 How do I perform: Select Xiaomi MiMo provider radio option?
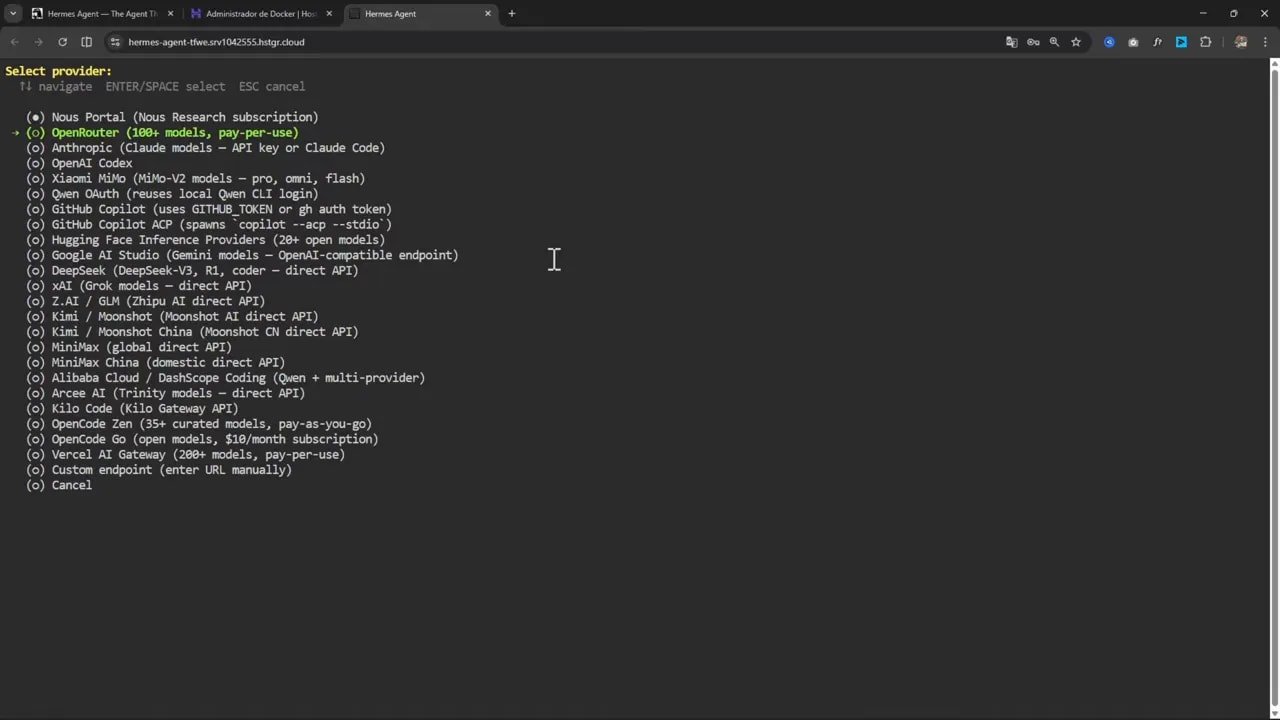pyautogui.click(x=195, y=179)
